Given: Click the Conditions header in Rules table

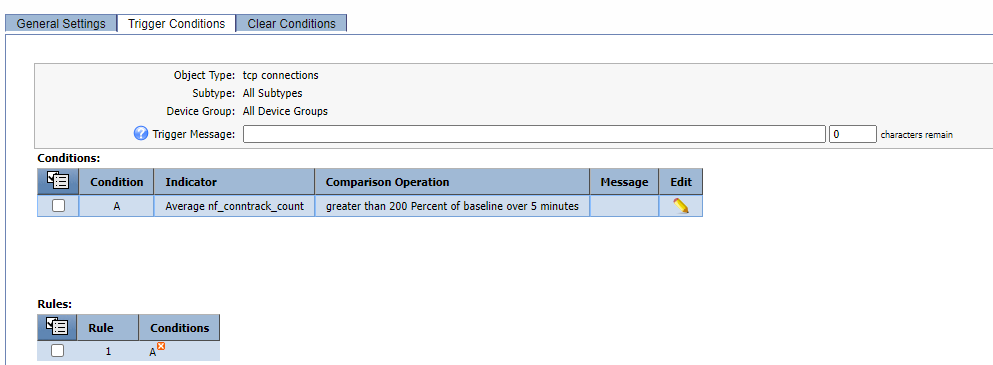Looking at the screenshot, I should (x=179, y=328).
